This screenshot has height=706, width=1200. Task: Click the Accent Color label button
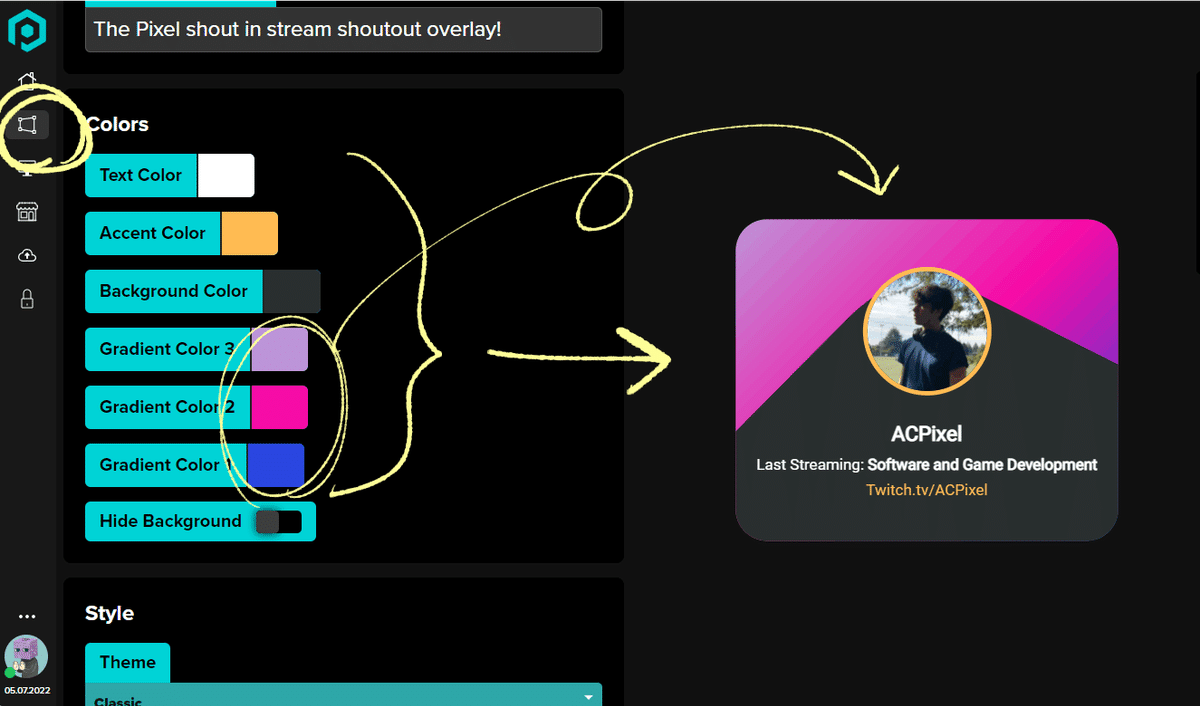pyautogui.click(x=153, y=233)
